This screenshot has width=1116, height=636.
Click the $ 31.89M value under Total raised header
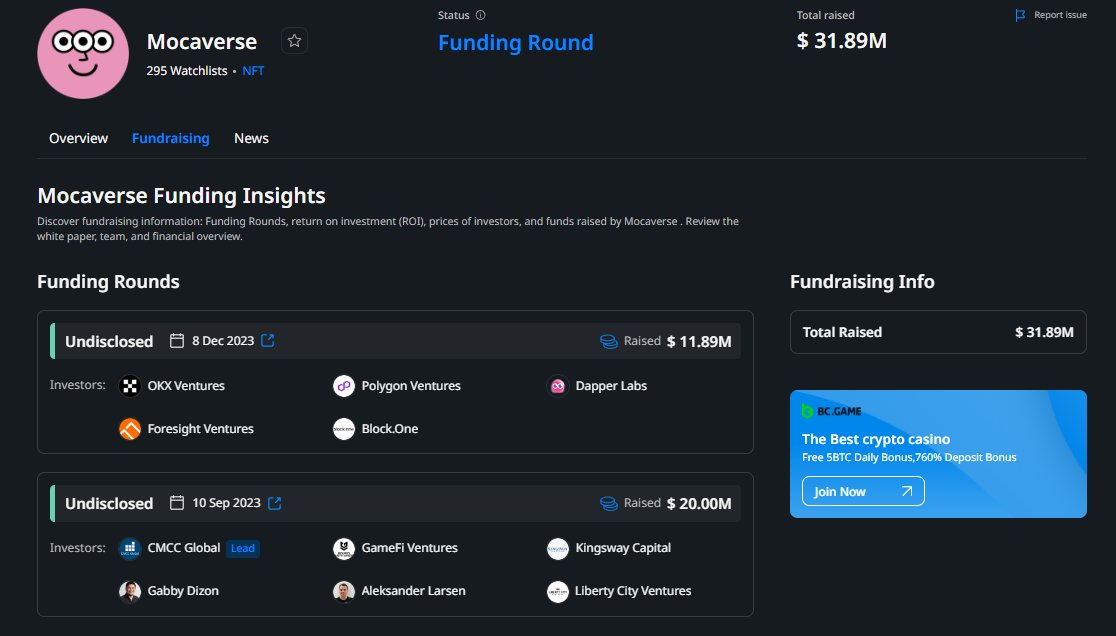[x=841, y=41]
